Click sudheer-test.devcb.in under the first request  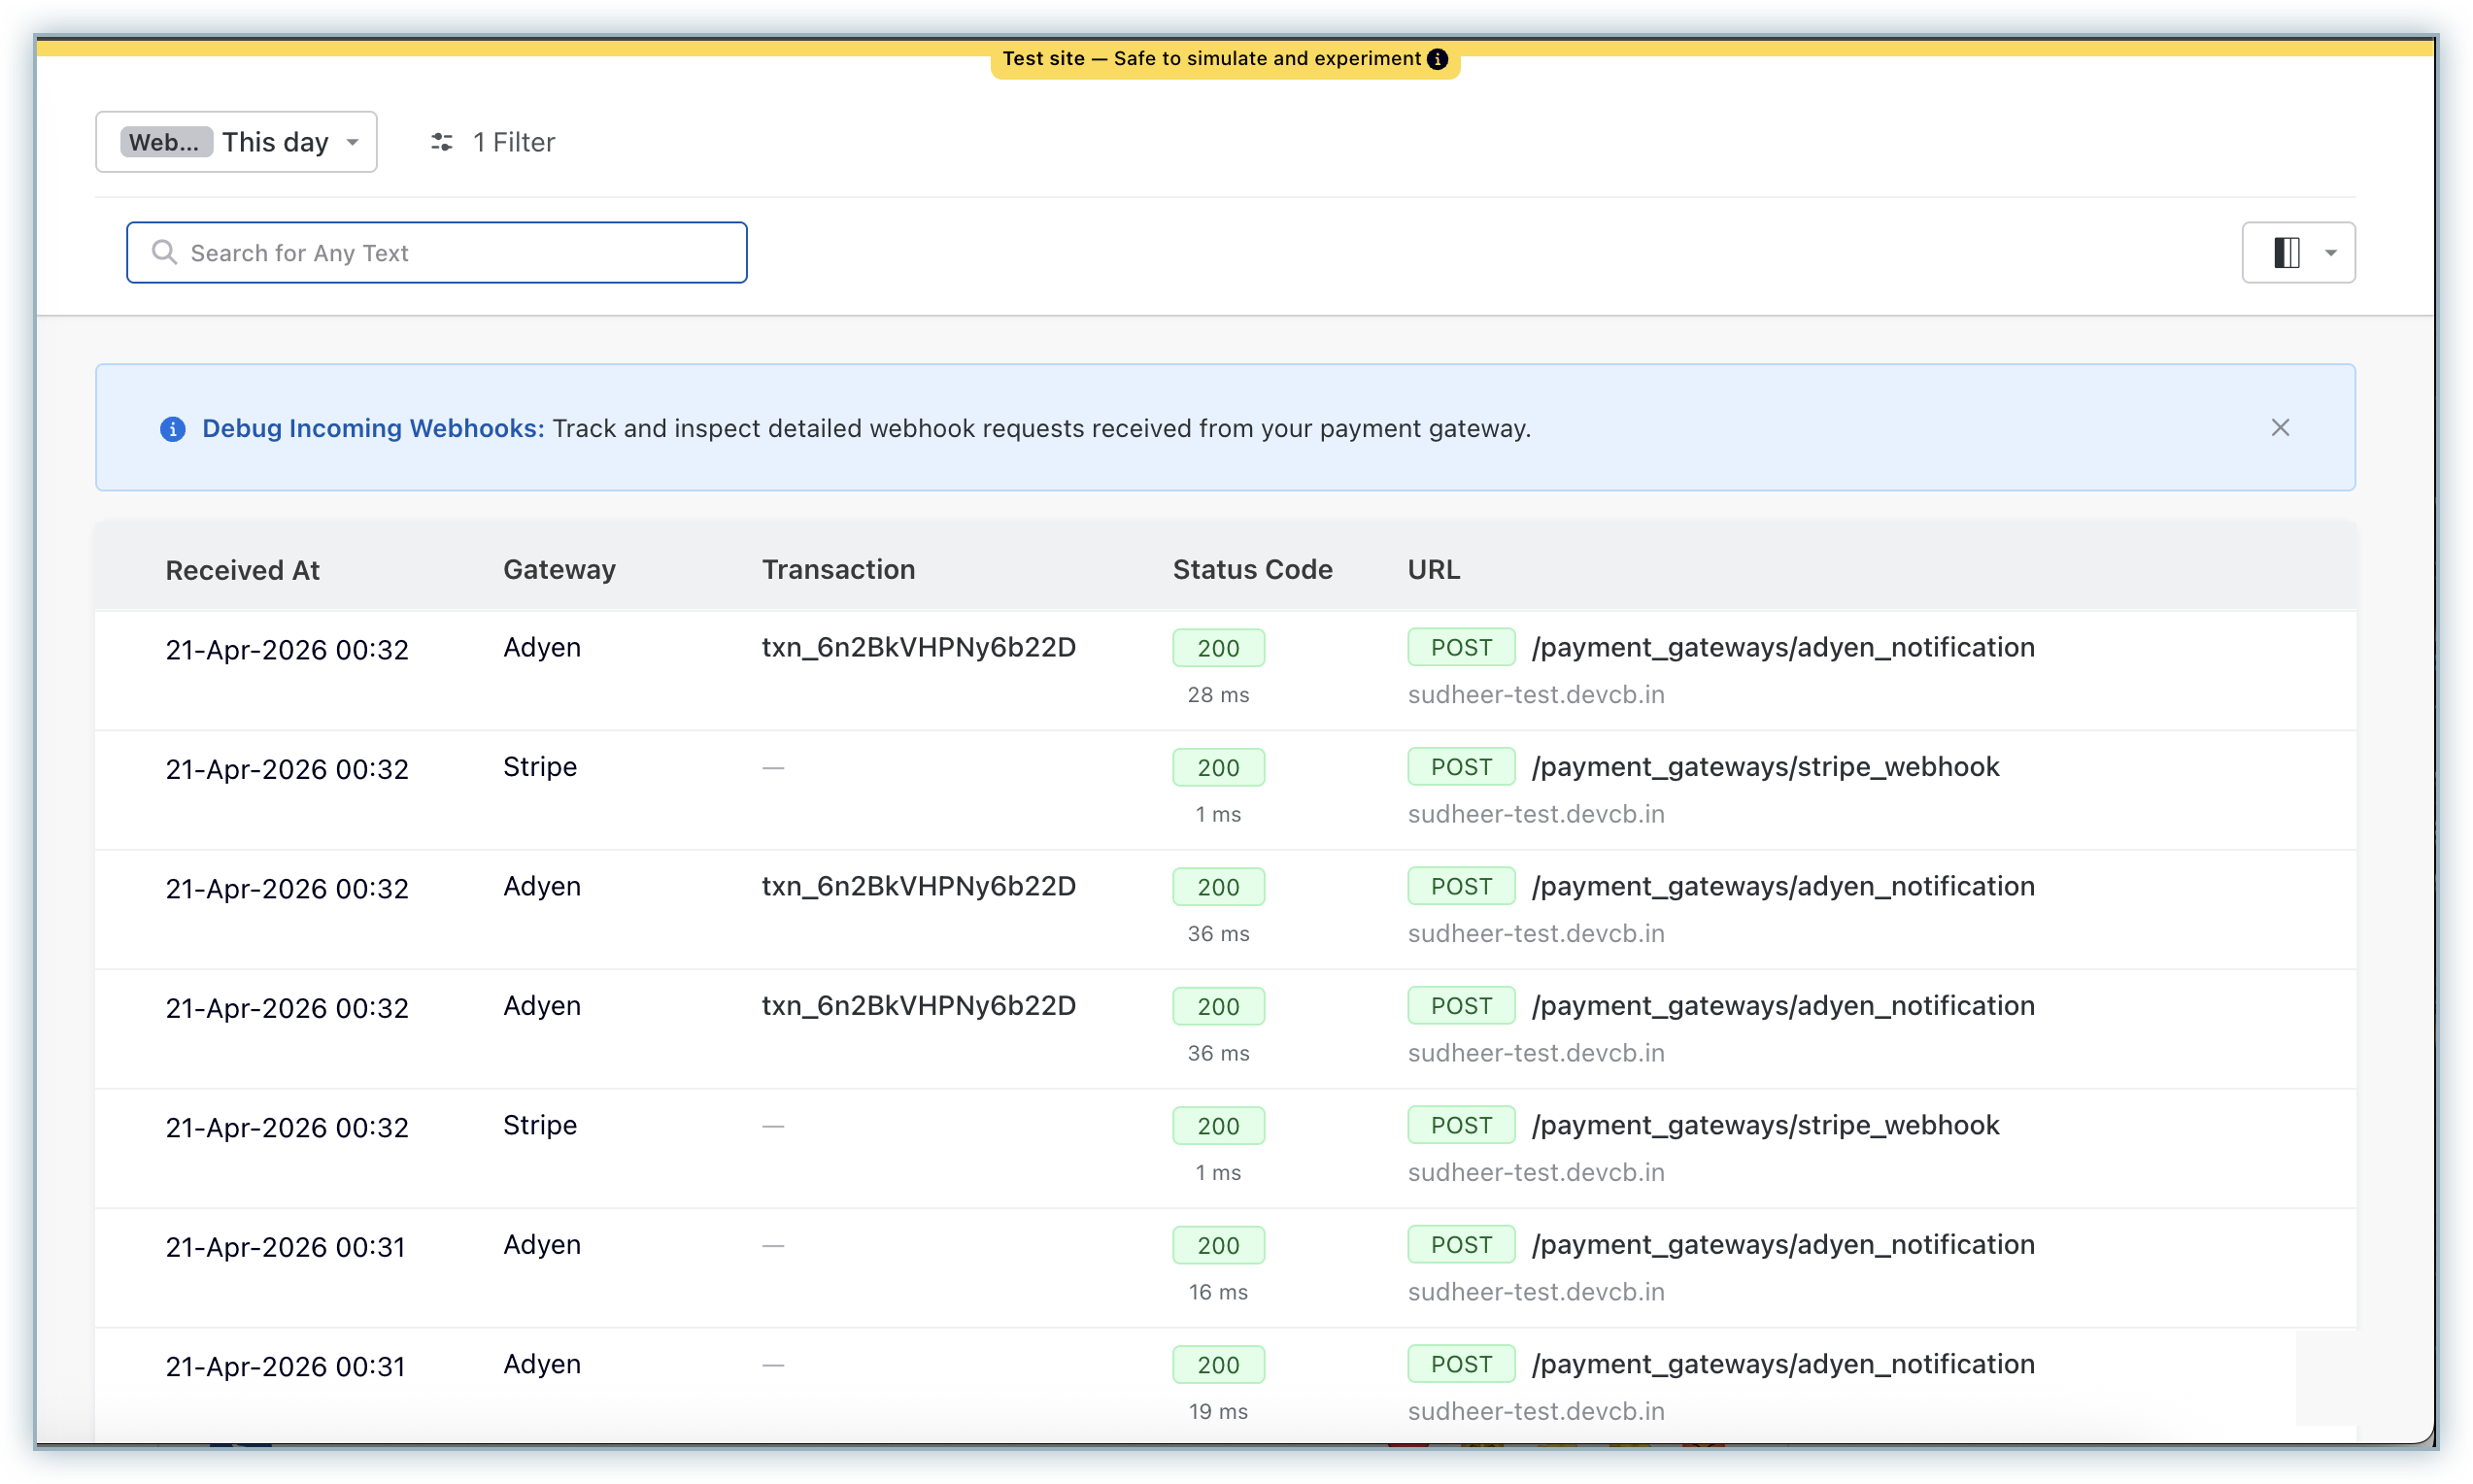pyautogui.click(x=1536, y=694)
